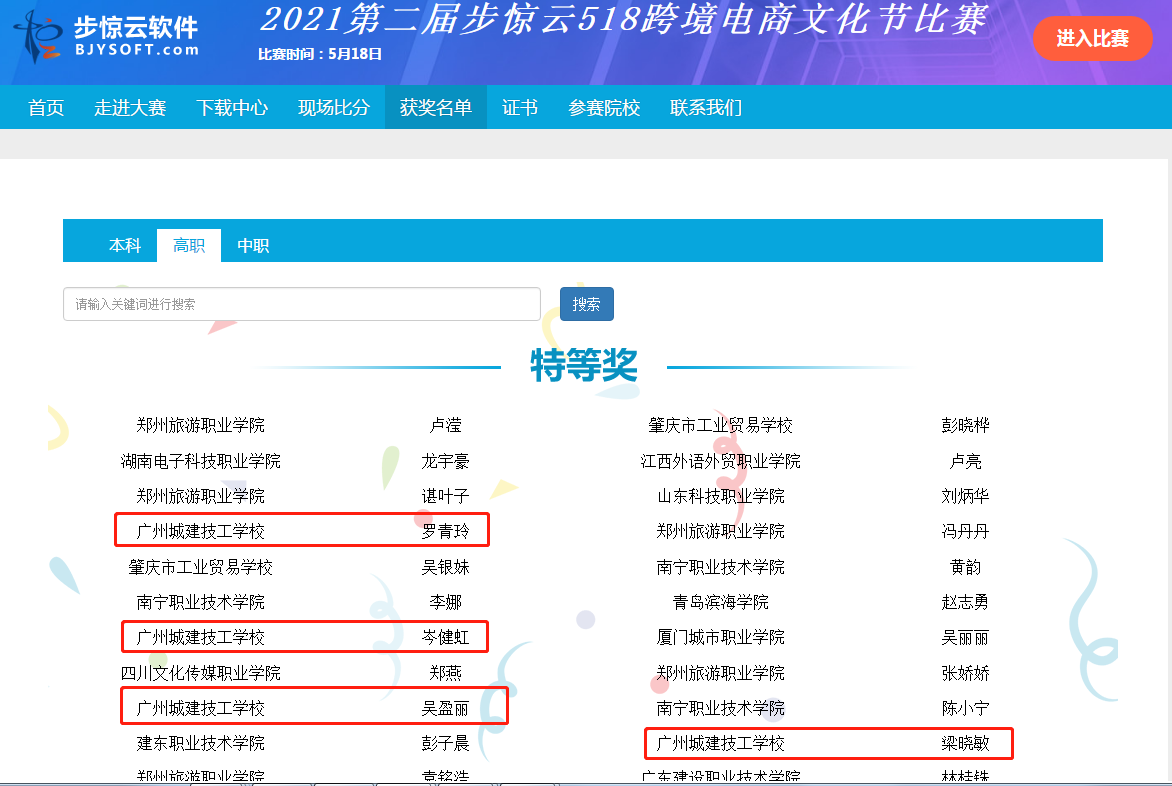This screenshot has height=786, width=1172.
Task: Select 青岛滨海学院 entry
Action: click(x=721, y=602)
